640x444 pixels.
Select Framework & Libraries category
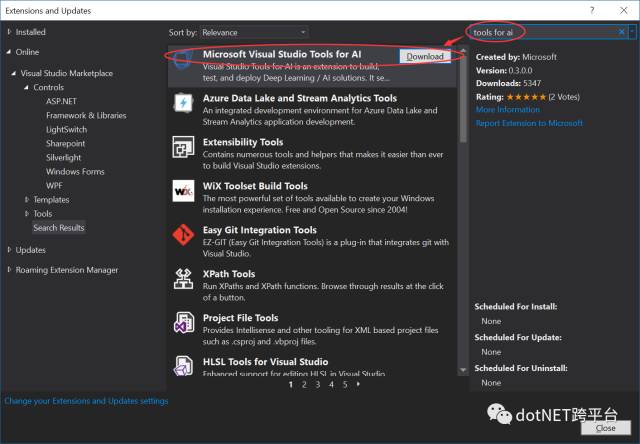tap(86, 115)
